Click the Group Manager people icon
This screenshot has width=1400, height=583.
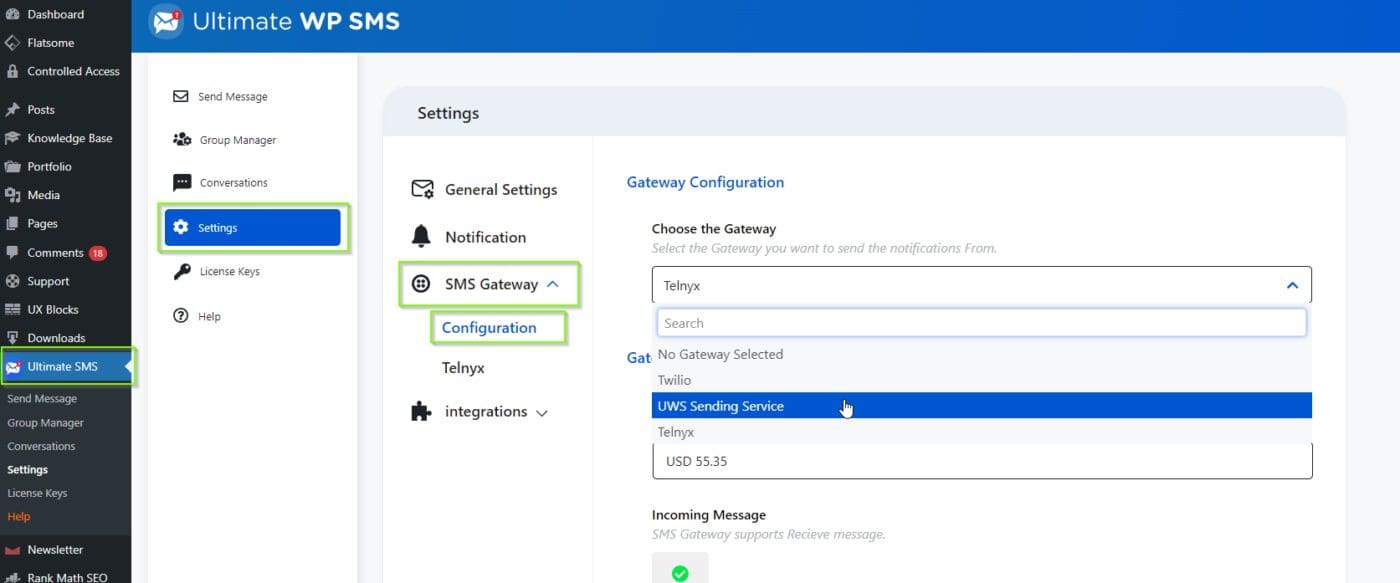[x=182, y=140]
